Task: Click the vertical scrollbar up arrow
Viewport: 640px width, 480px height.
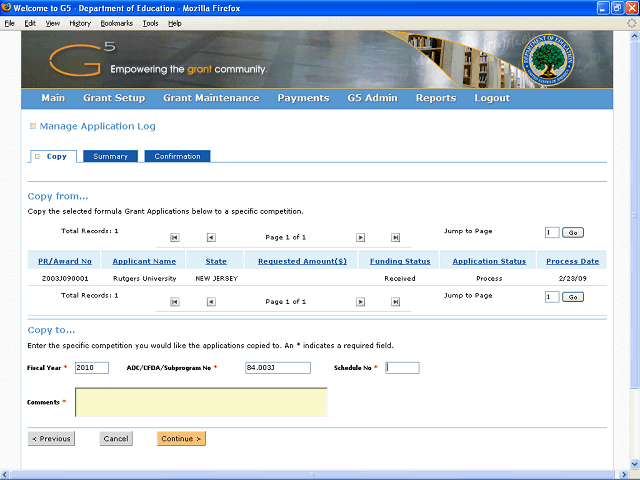Action: tap(635, 36)
